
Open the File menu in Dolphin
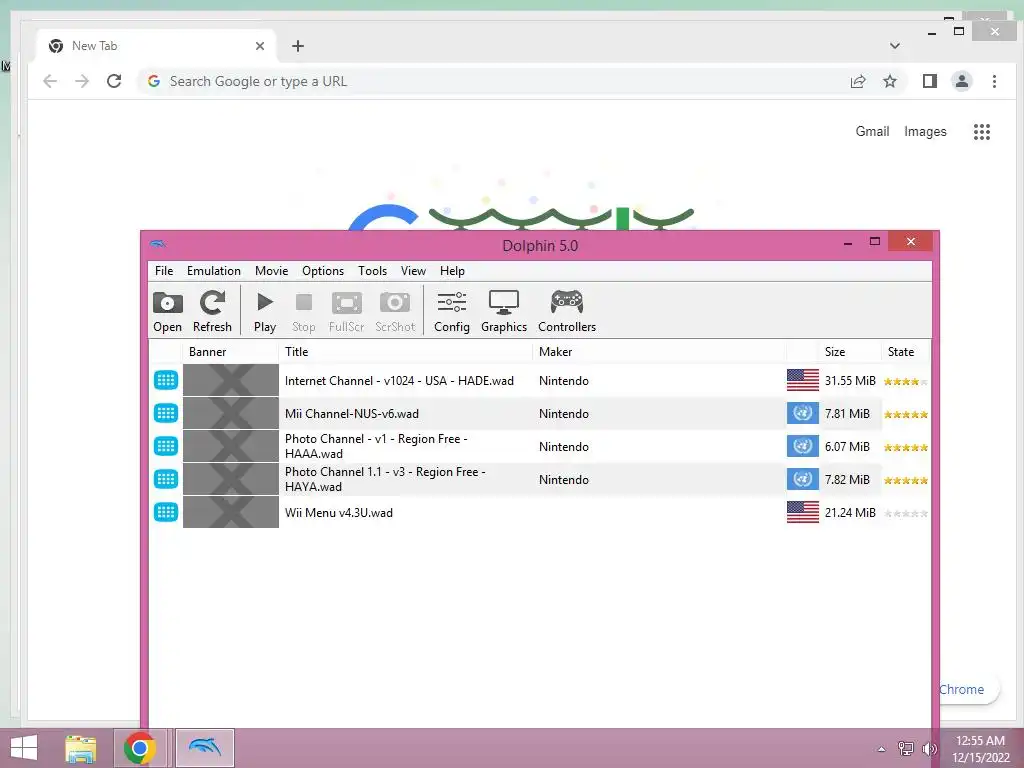164,271
